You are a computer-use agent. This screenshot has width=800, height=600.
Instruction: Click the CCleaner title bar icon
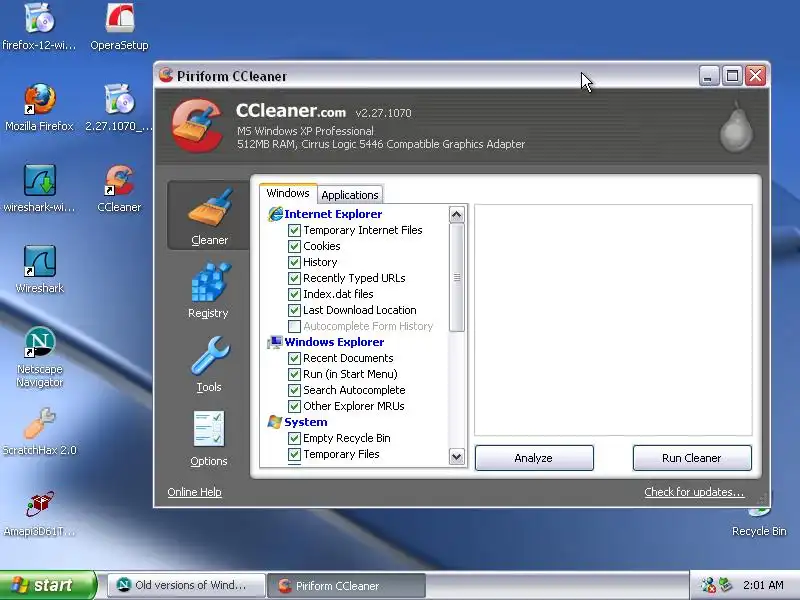166,76
